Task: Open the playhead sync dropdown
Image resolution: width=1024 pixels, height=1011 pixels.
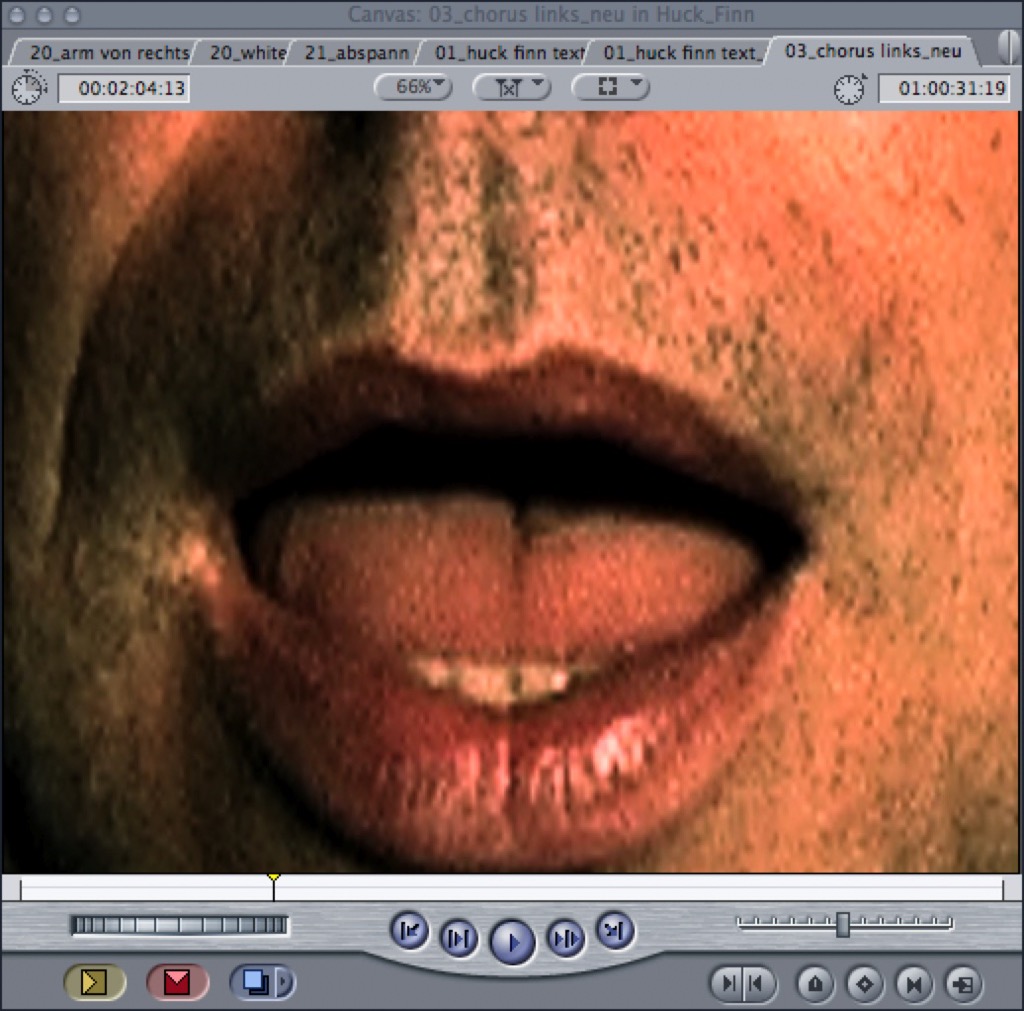Action: [x=512, y=87]
